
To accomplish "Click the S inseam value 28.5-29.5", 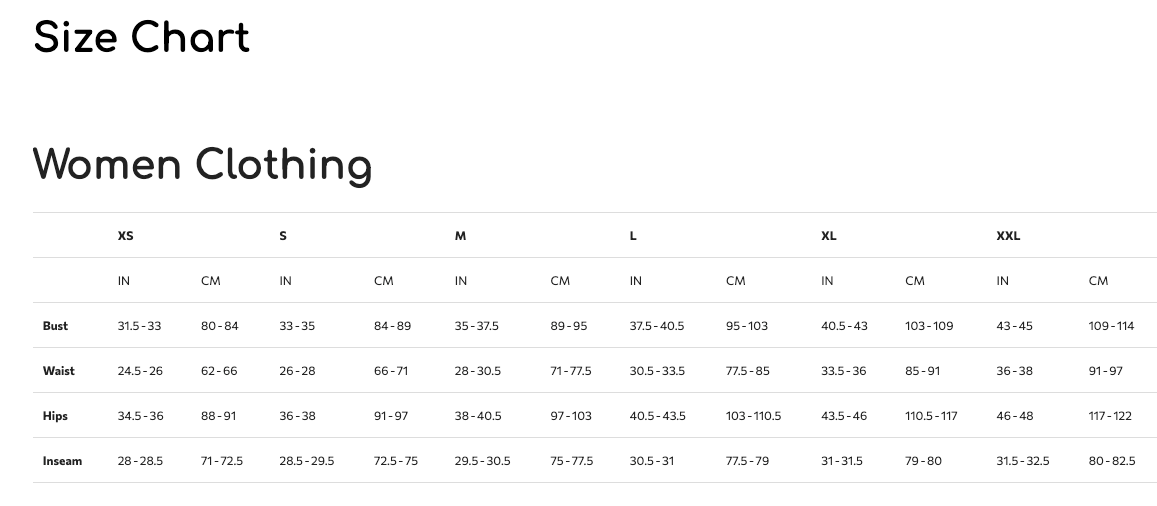I will click(306, 461).
